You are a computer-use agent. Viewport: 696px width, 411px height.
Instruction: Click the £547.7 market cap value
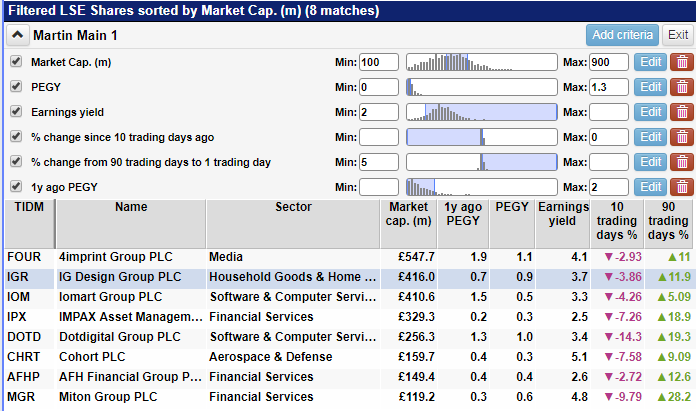click(416, 257)
